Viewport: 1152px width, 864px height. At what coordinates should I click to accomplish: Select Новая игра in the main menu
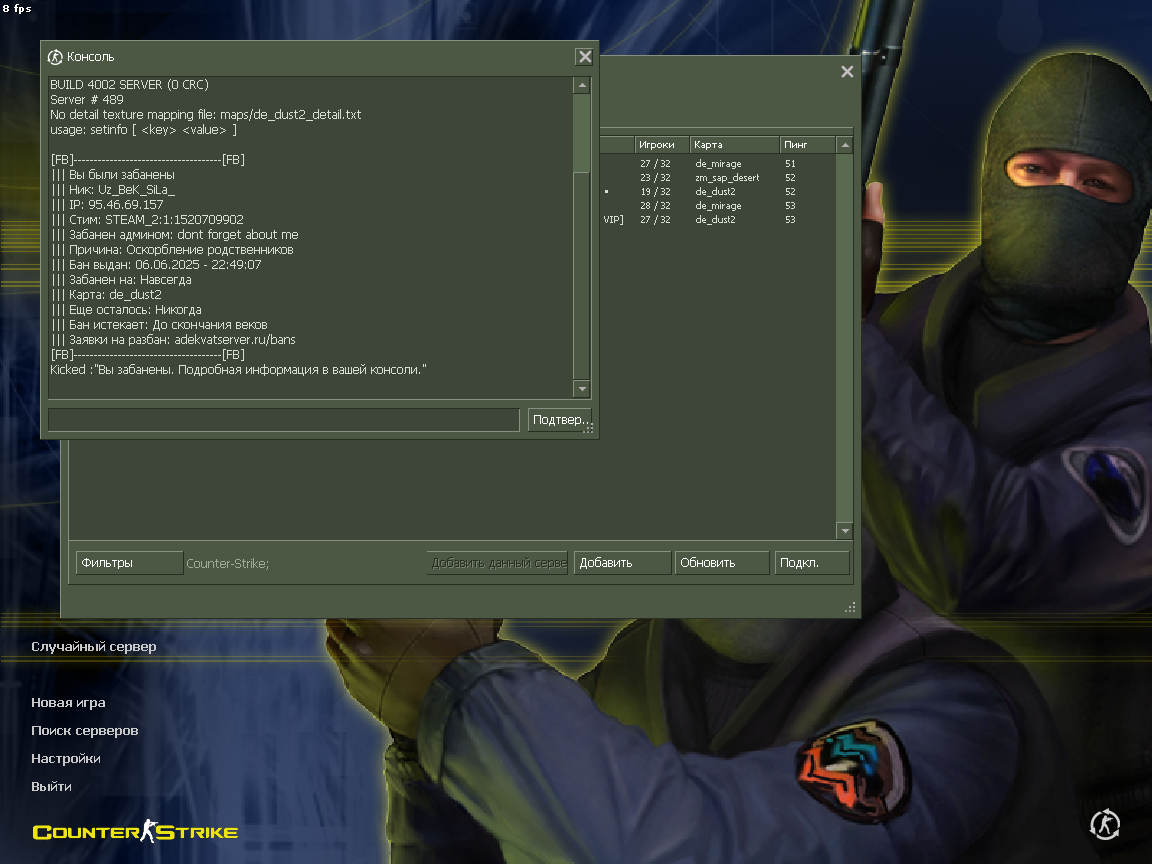pyautogui.click(x=68, y=702)
